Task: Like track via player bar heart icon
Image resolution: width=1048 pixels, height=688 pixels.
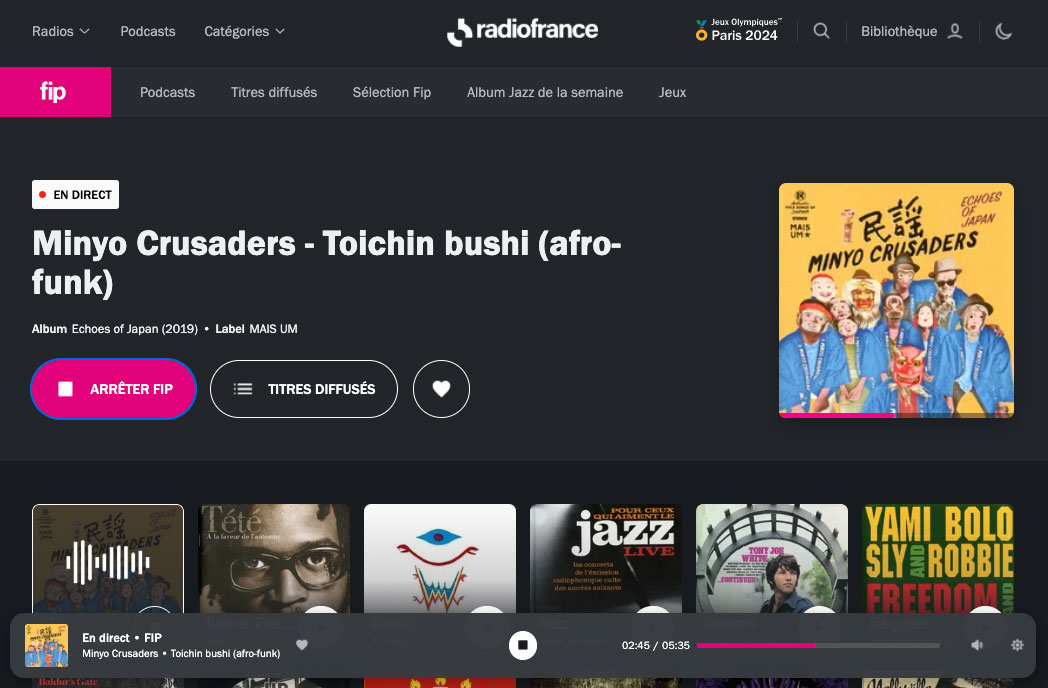Action: coord(302,645)
